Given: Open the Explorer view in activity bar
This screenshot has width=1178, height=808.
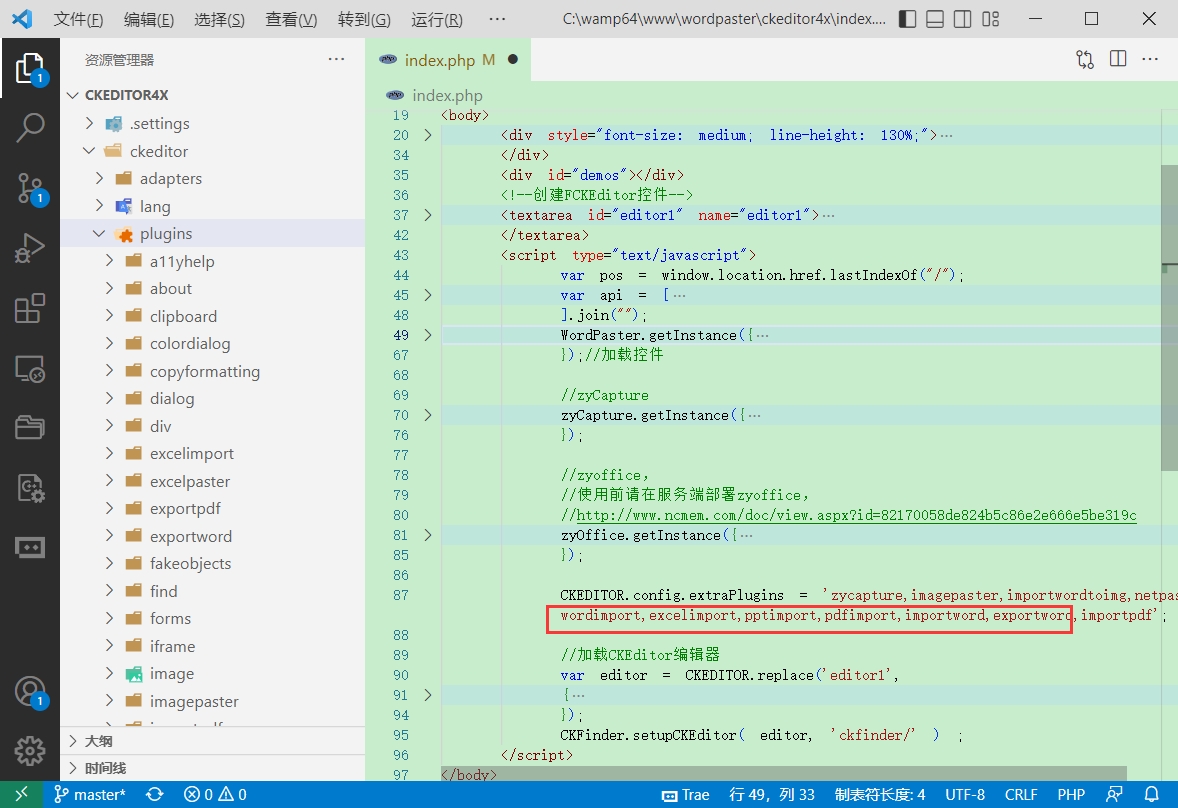Looking at the screenshot, I should [30, 69].
